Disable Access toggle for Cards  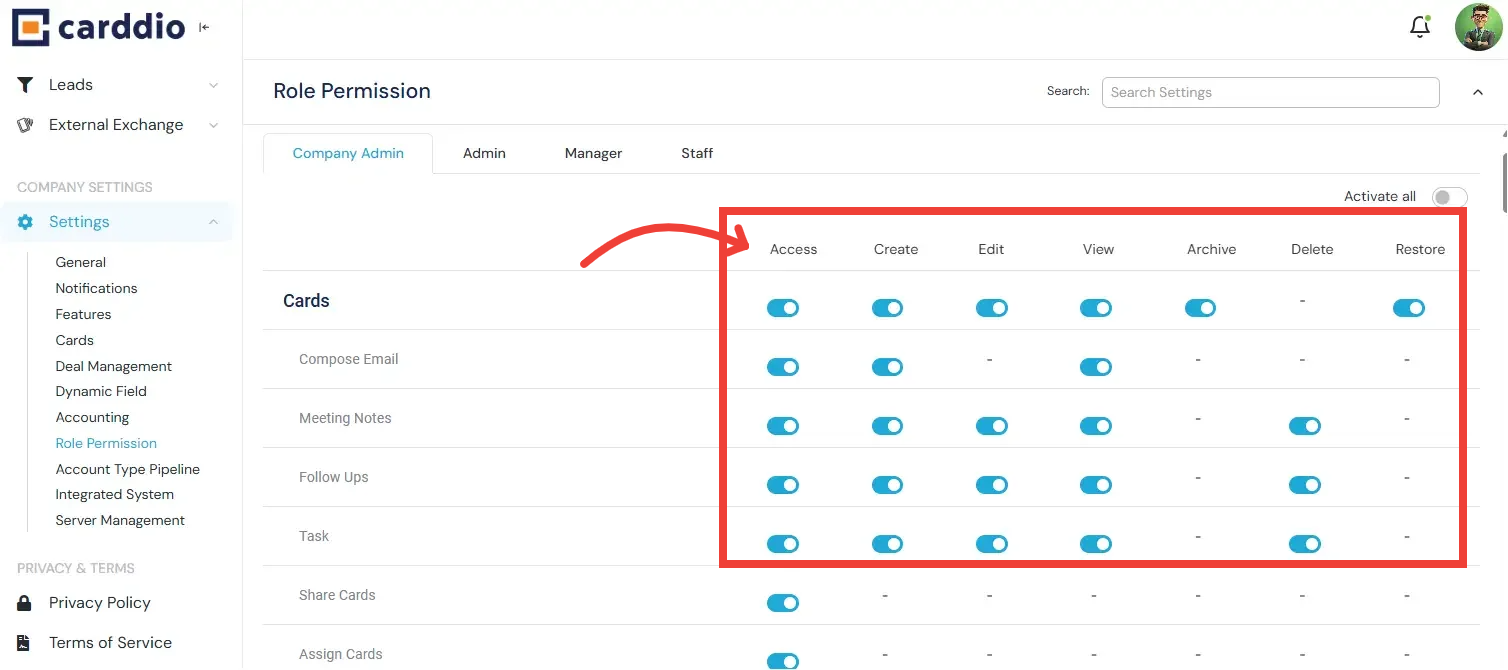(x=783, y=308)
